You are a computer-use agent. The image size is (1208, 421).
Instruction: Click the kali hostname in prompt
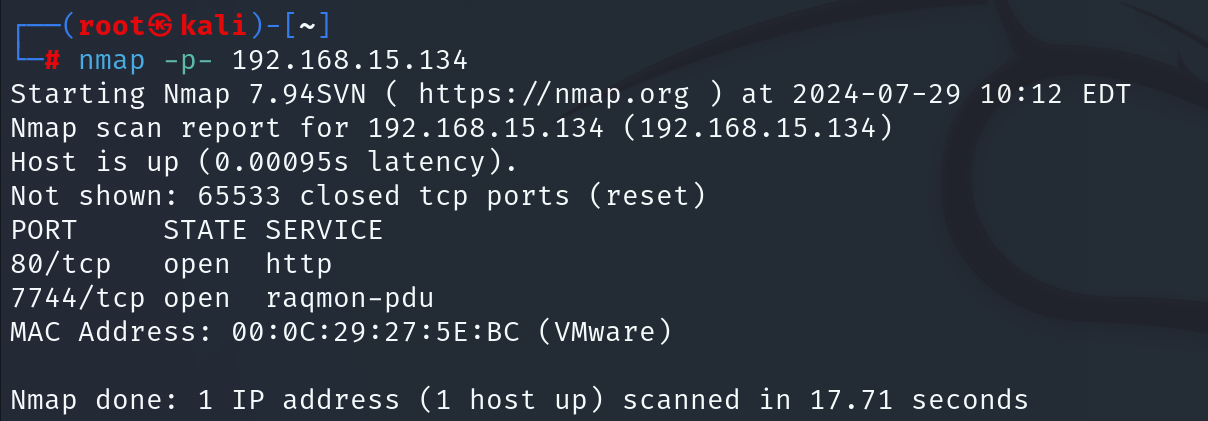[200, 24]
